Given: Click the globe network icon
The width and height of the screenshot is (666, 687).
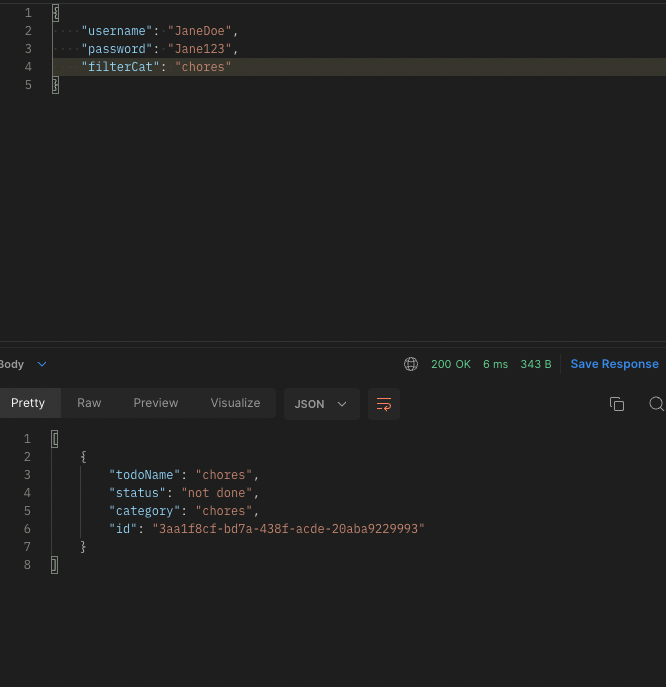Looking at the screenshot, I should [411, 364].
